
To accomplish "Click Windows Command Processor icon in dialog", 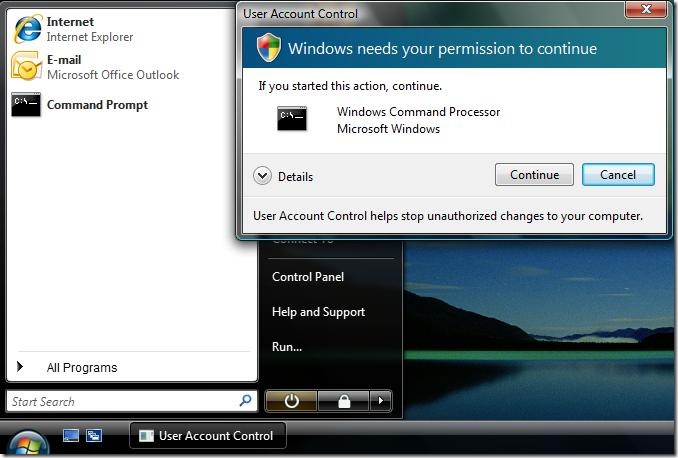I will point(292,118).
